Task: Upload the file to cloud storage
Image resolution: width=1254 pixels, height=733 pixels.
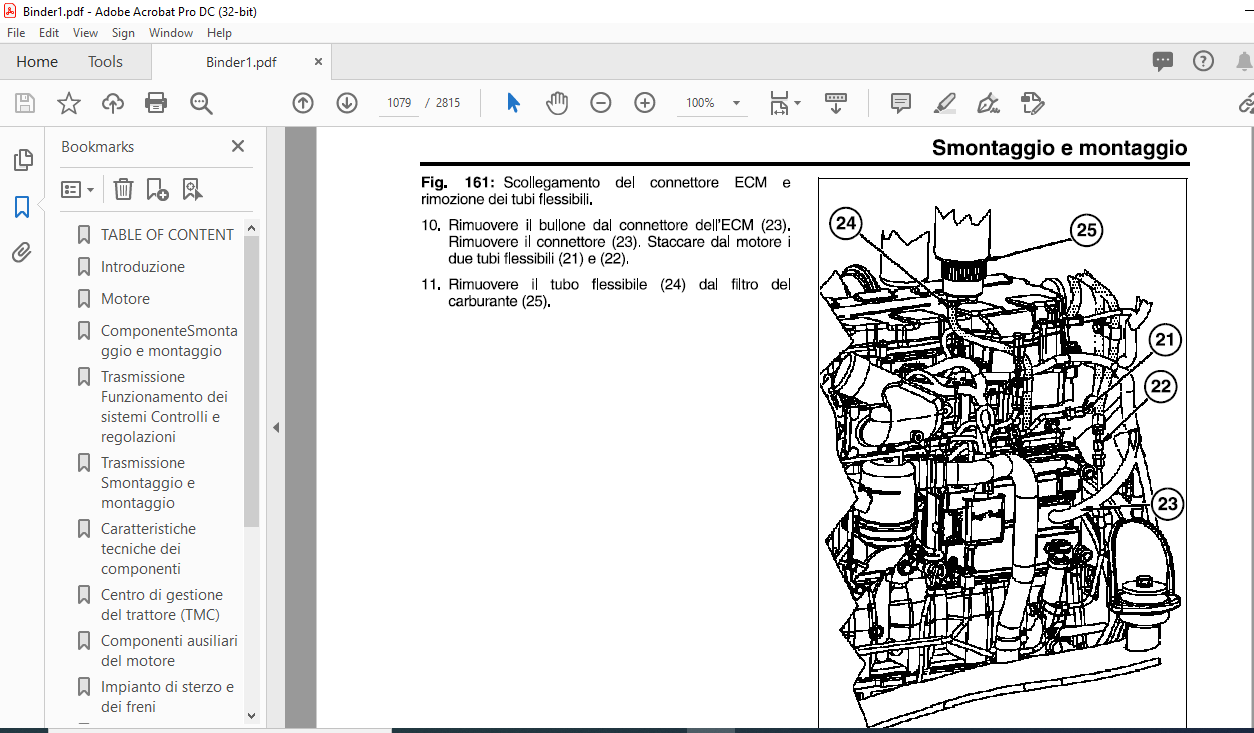Action: pos(113,103)
